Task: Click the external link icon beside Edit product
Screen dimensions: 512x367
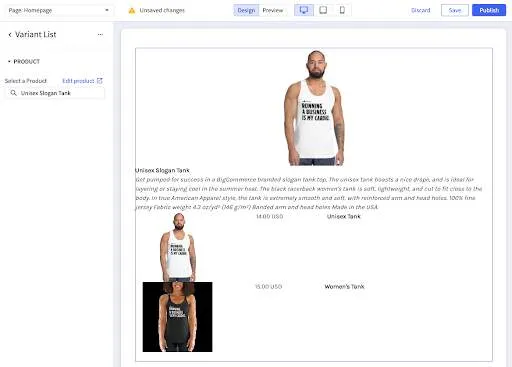Action: coord(100,81)
